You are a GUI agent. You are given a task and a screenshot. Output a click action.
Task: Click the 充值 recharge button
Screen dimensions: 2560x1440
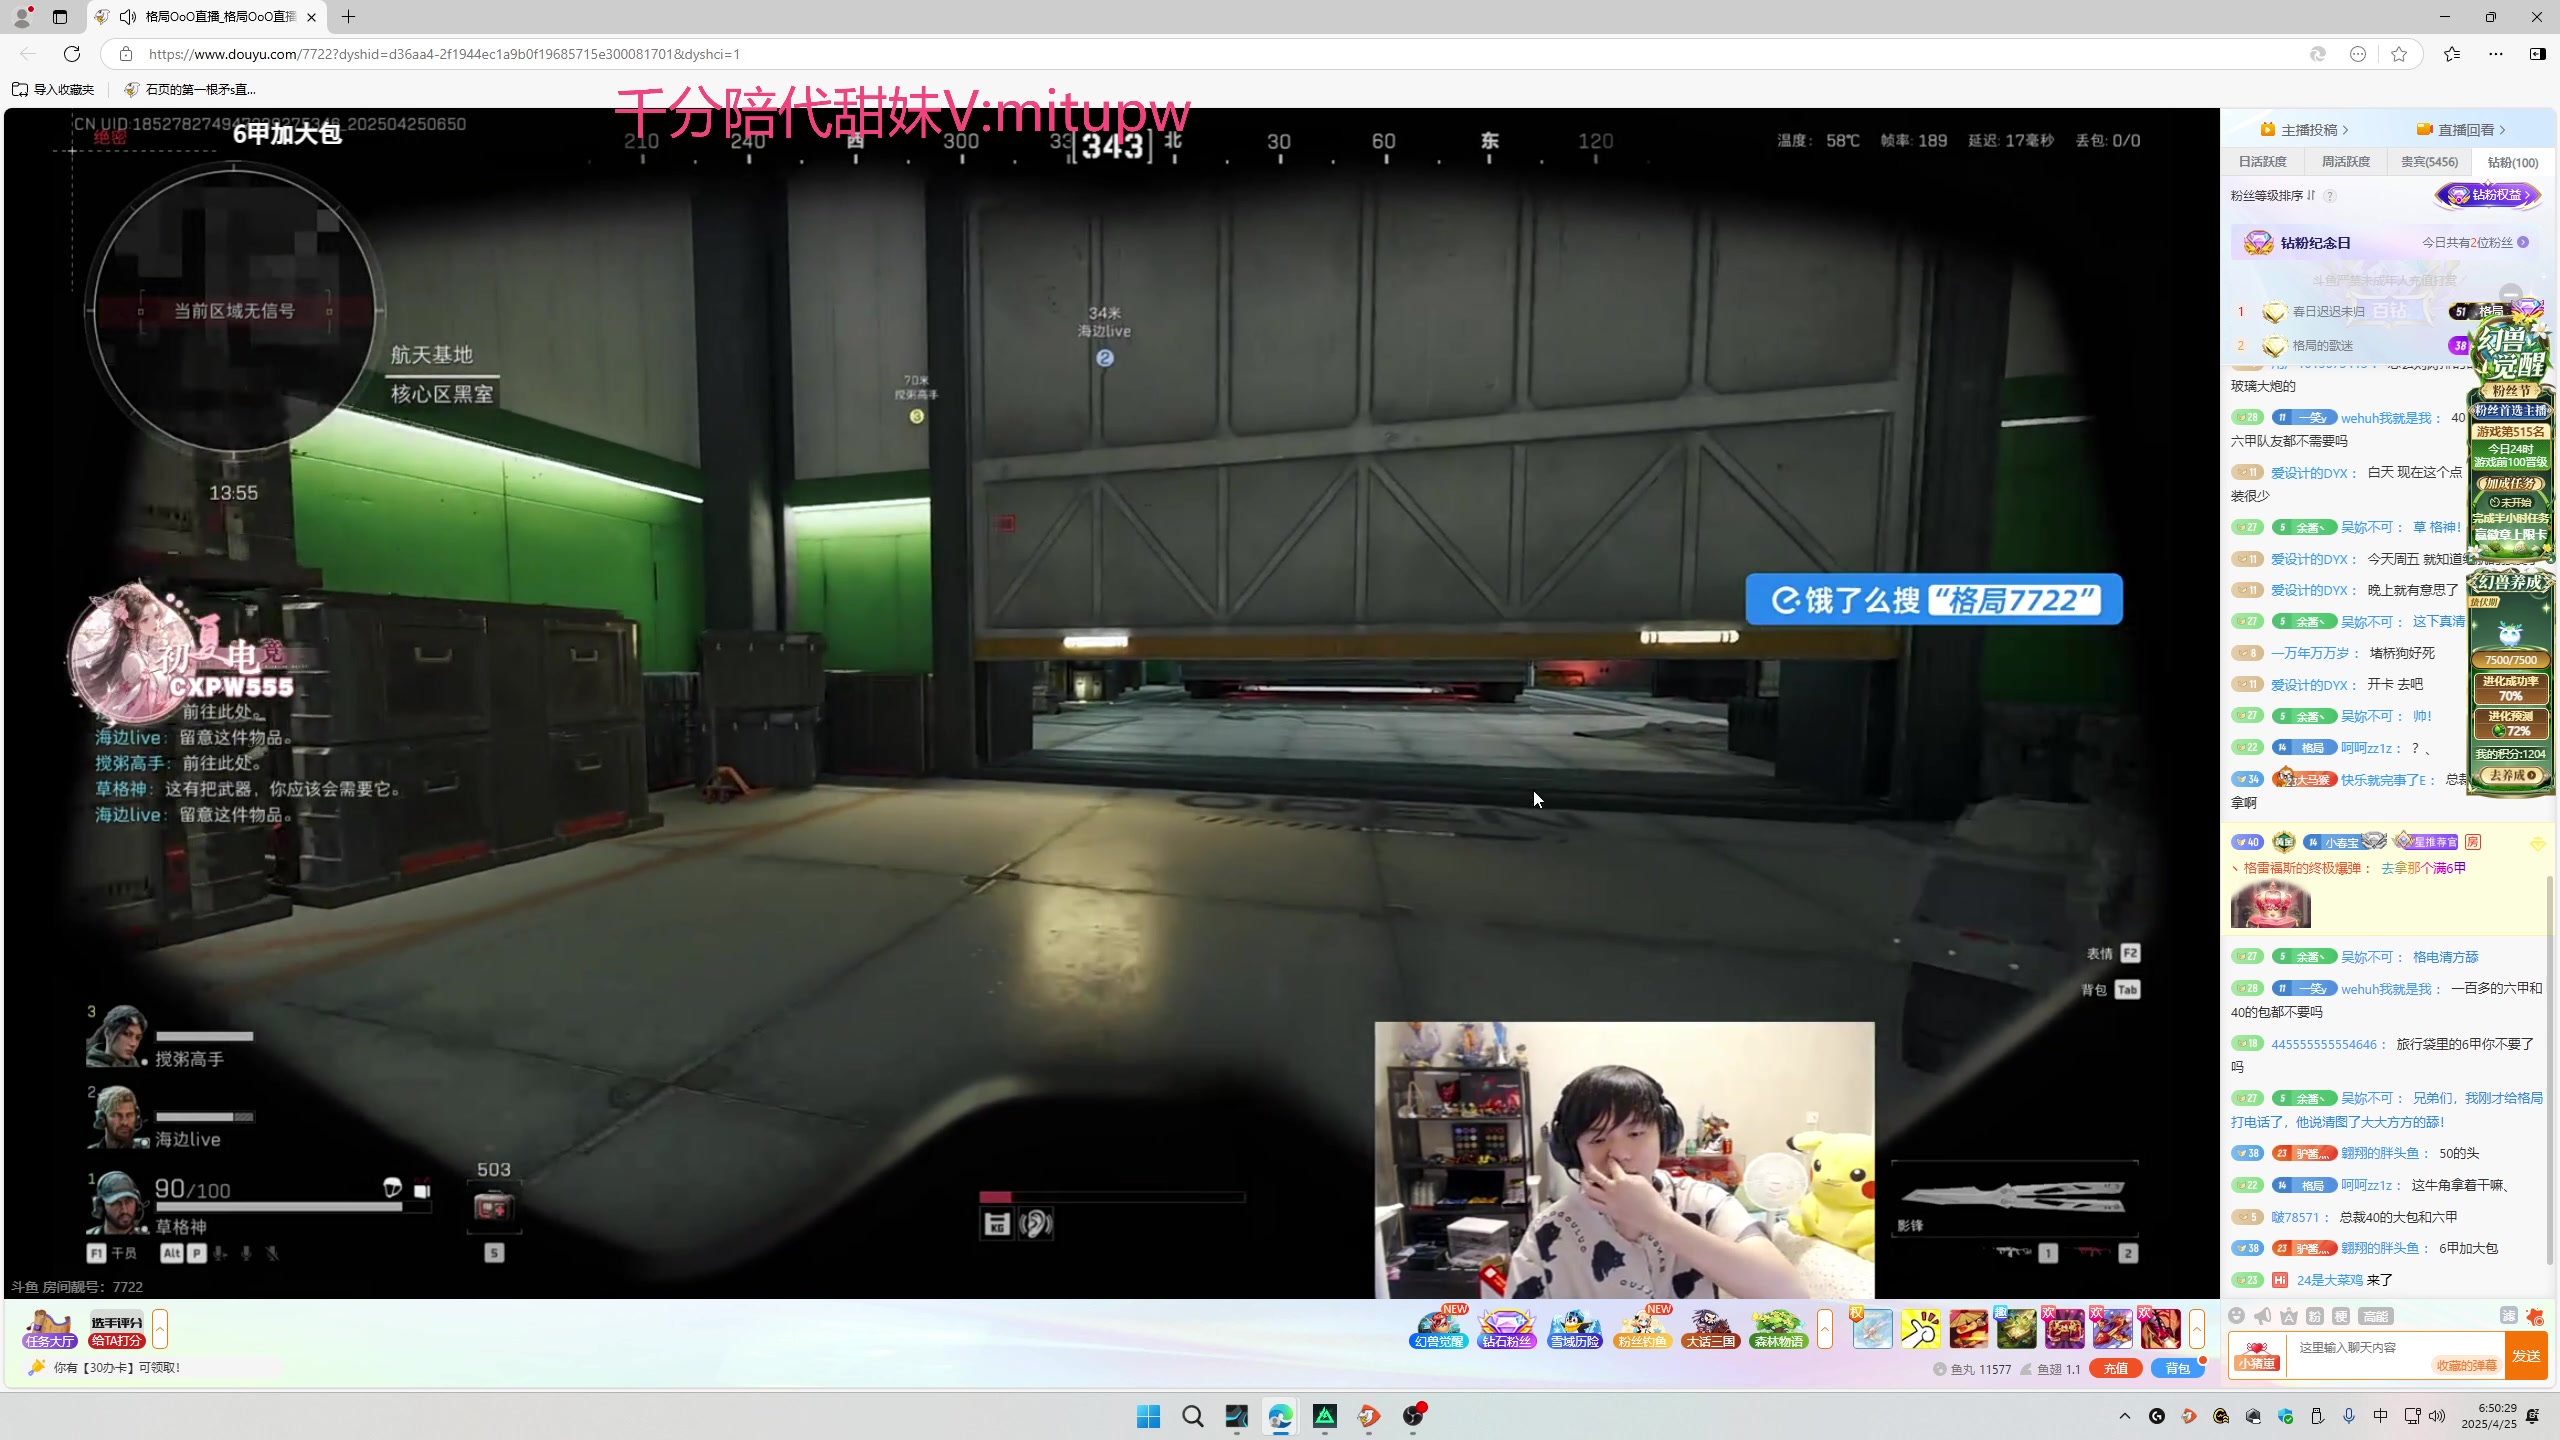click(x=2115, y=1369)
